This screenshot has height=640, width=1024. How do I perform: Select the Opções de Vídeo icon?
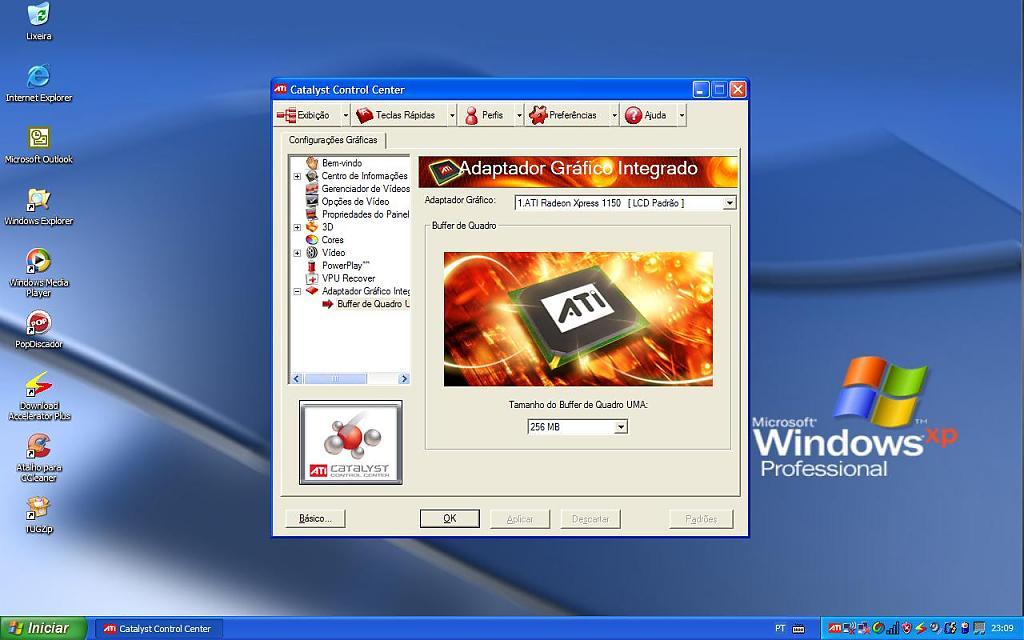[312, 201]
